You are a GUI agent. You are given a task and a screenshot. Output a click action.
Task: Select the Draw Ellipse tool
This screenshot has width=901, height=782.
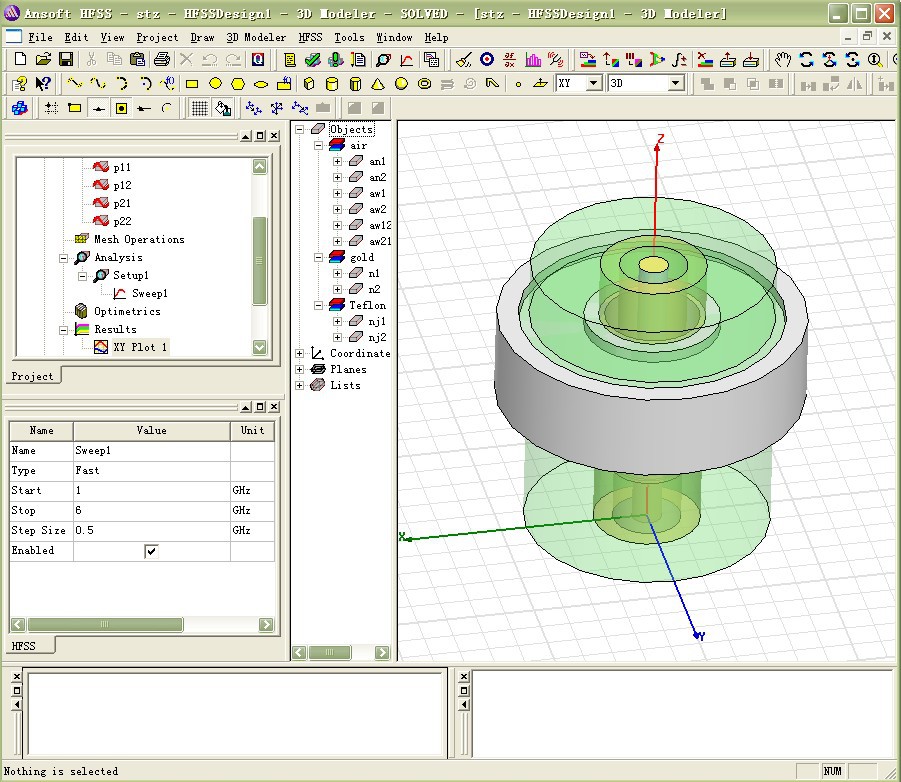click(261, 84)
